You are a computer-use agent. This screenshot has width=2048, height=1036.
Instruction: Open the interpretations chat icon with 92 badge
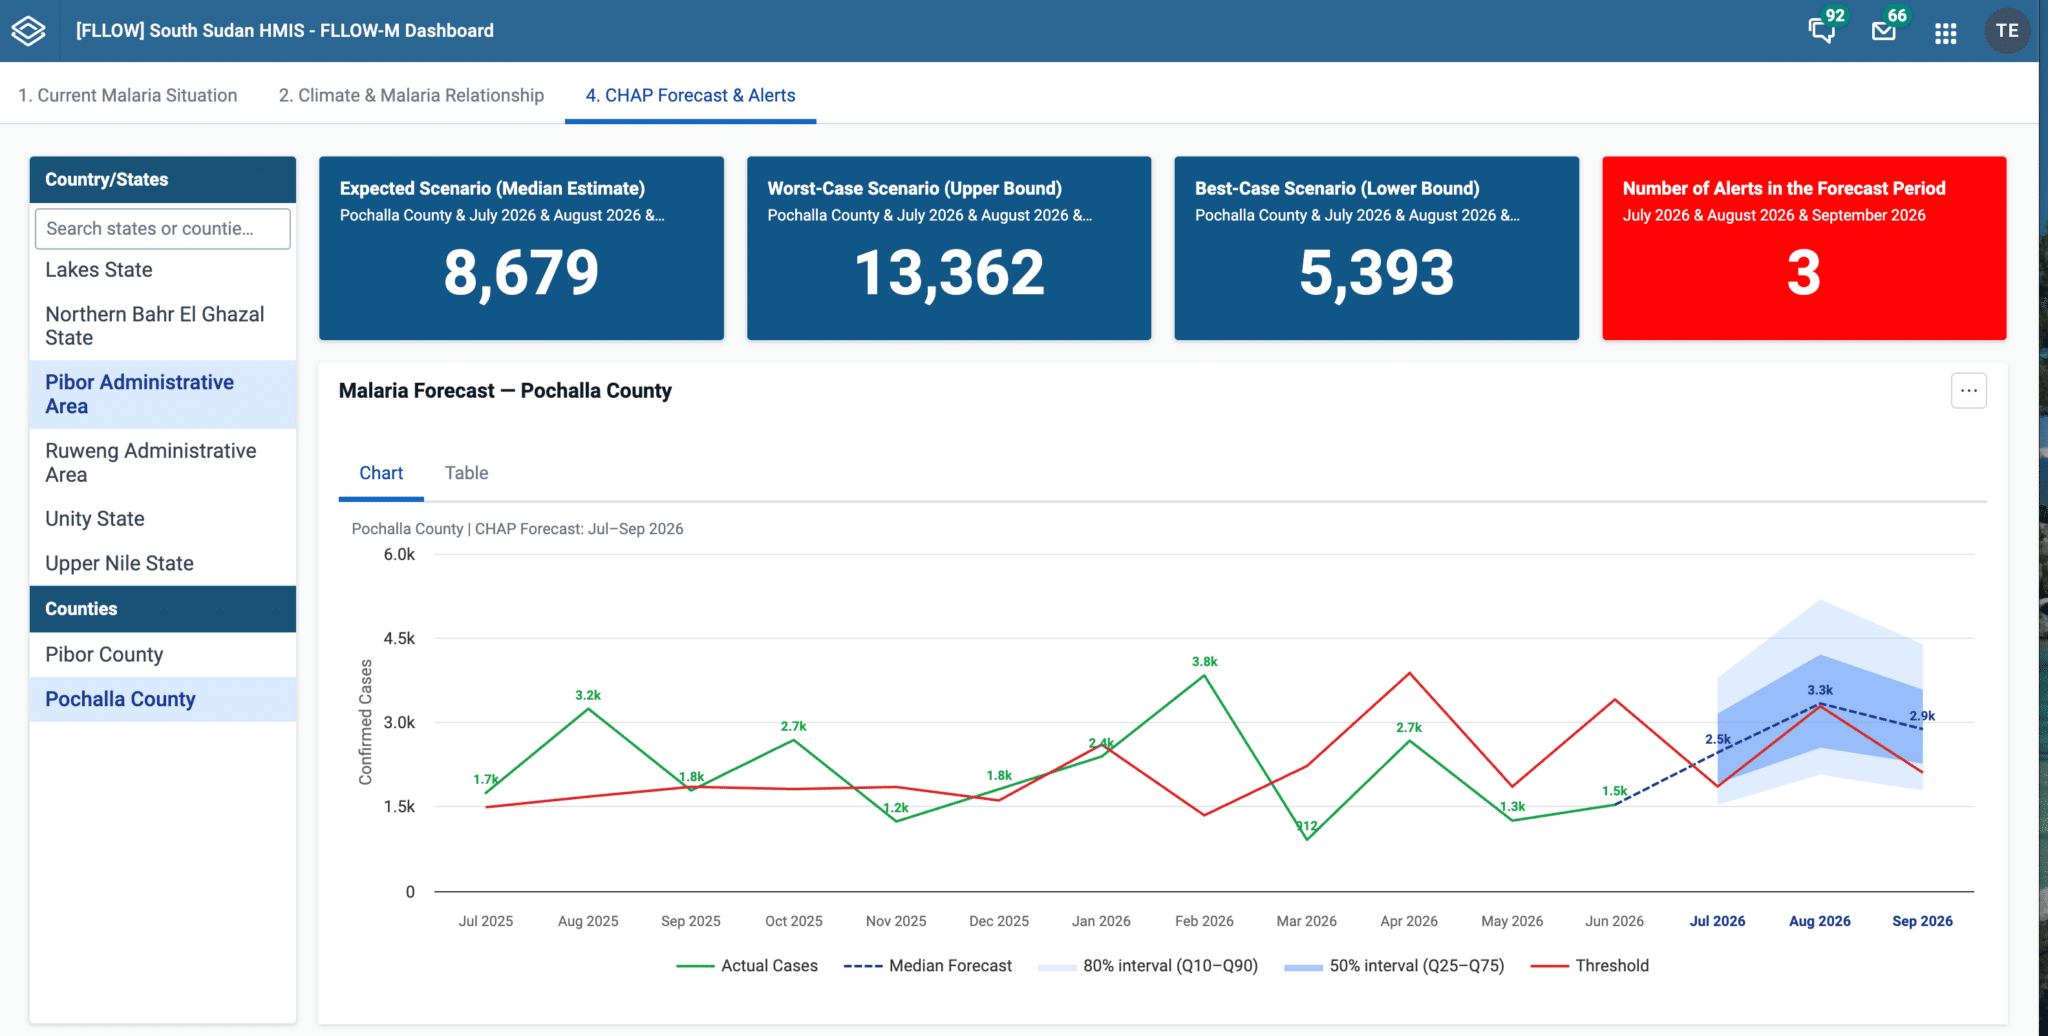(1822, 31)
